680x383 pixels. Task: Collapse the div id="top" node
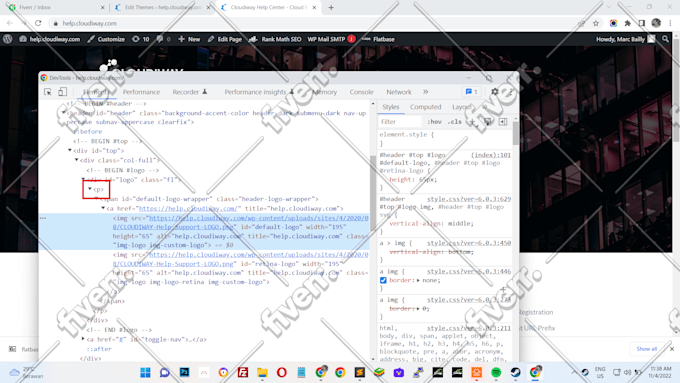pos(70,151)
